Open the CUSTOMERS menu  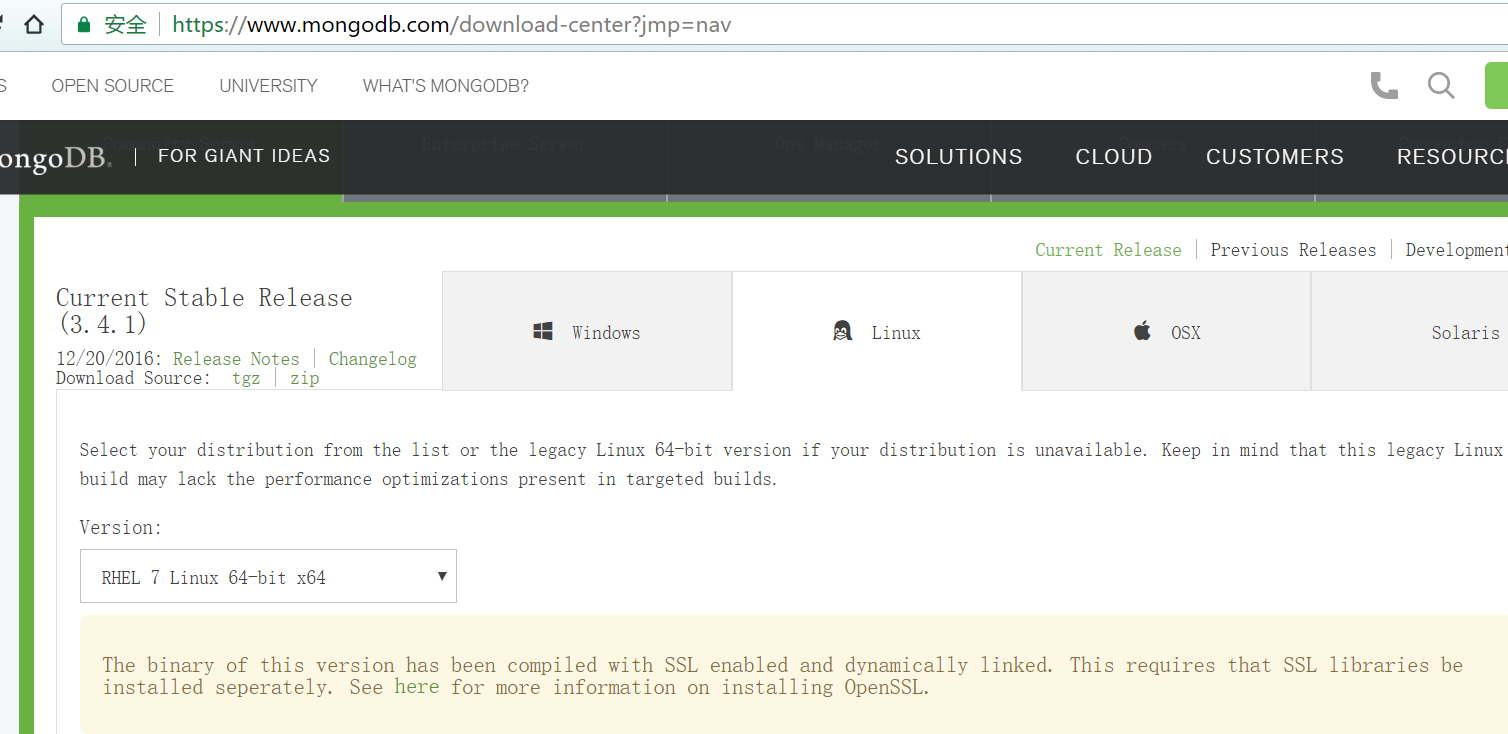pyautogui.click(x=1274, y=157)
